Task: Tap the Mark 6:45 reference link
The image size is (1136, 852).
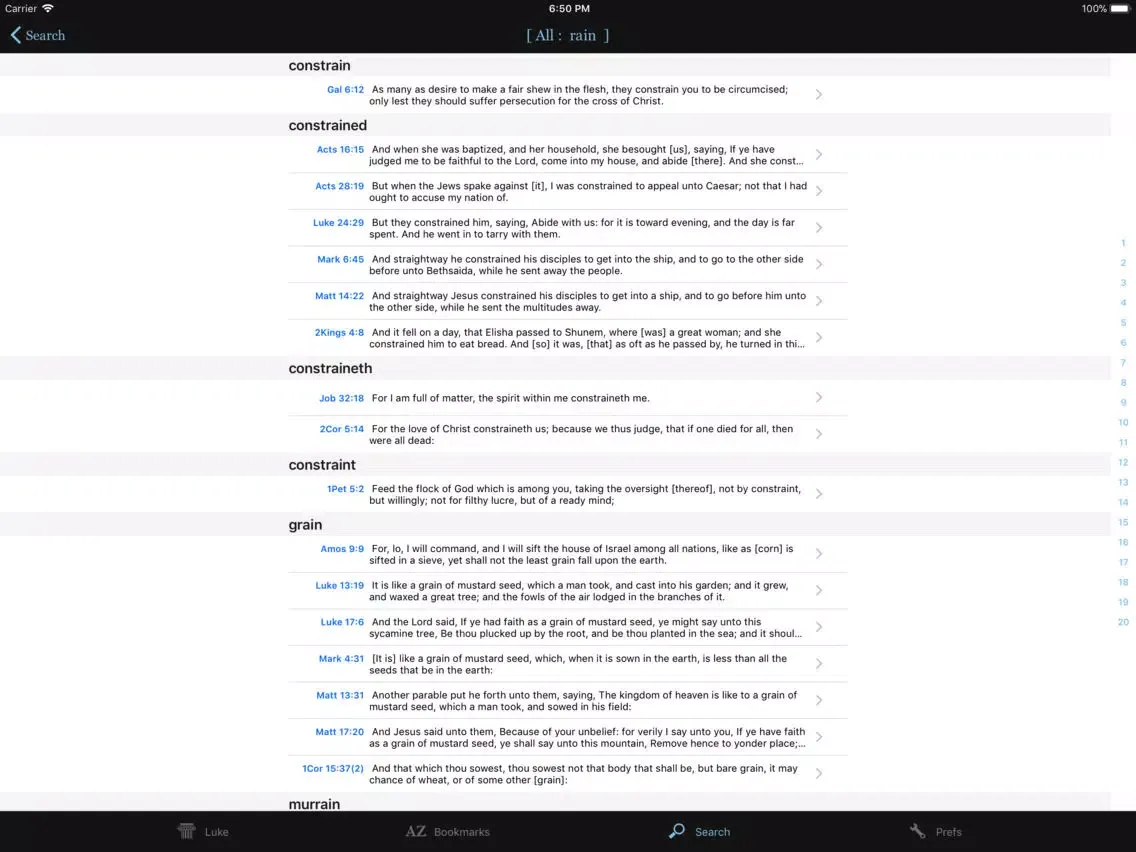Action: tap(341, 259)
